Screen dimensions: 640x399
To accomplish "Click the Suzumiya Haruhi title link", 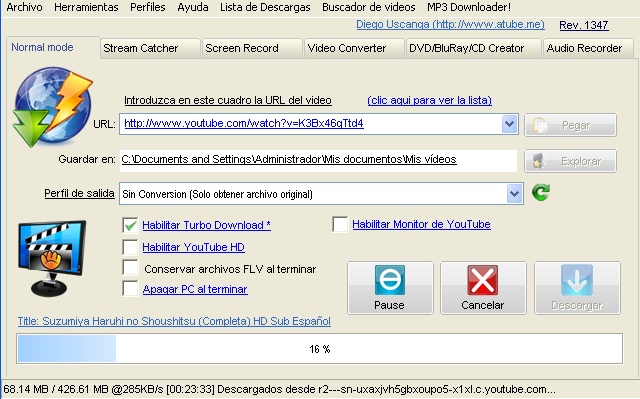I will coord(174,321).
